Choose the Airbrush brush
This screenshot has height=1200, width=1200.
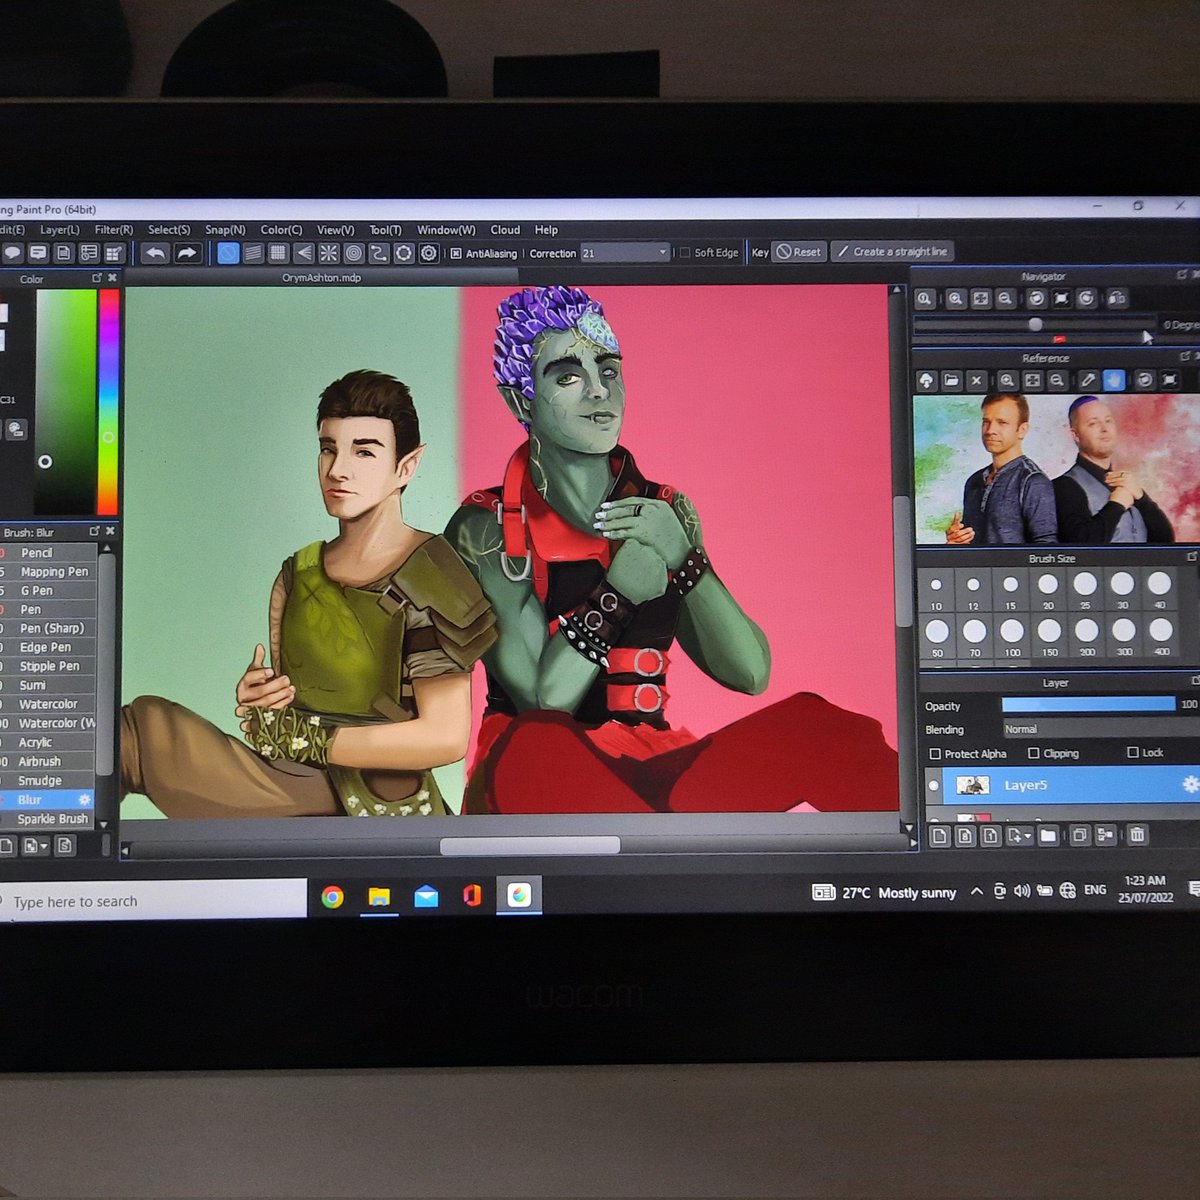48,761
